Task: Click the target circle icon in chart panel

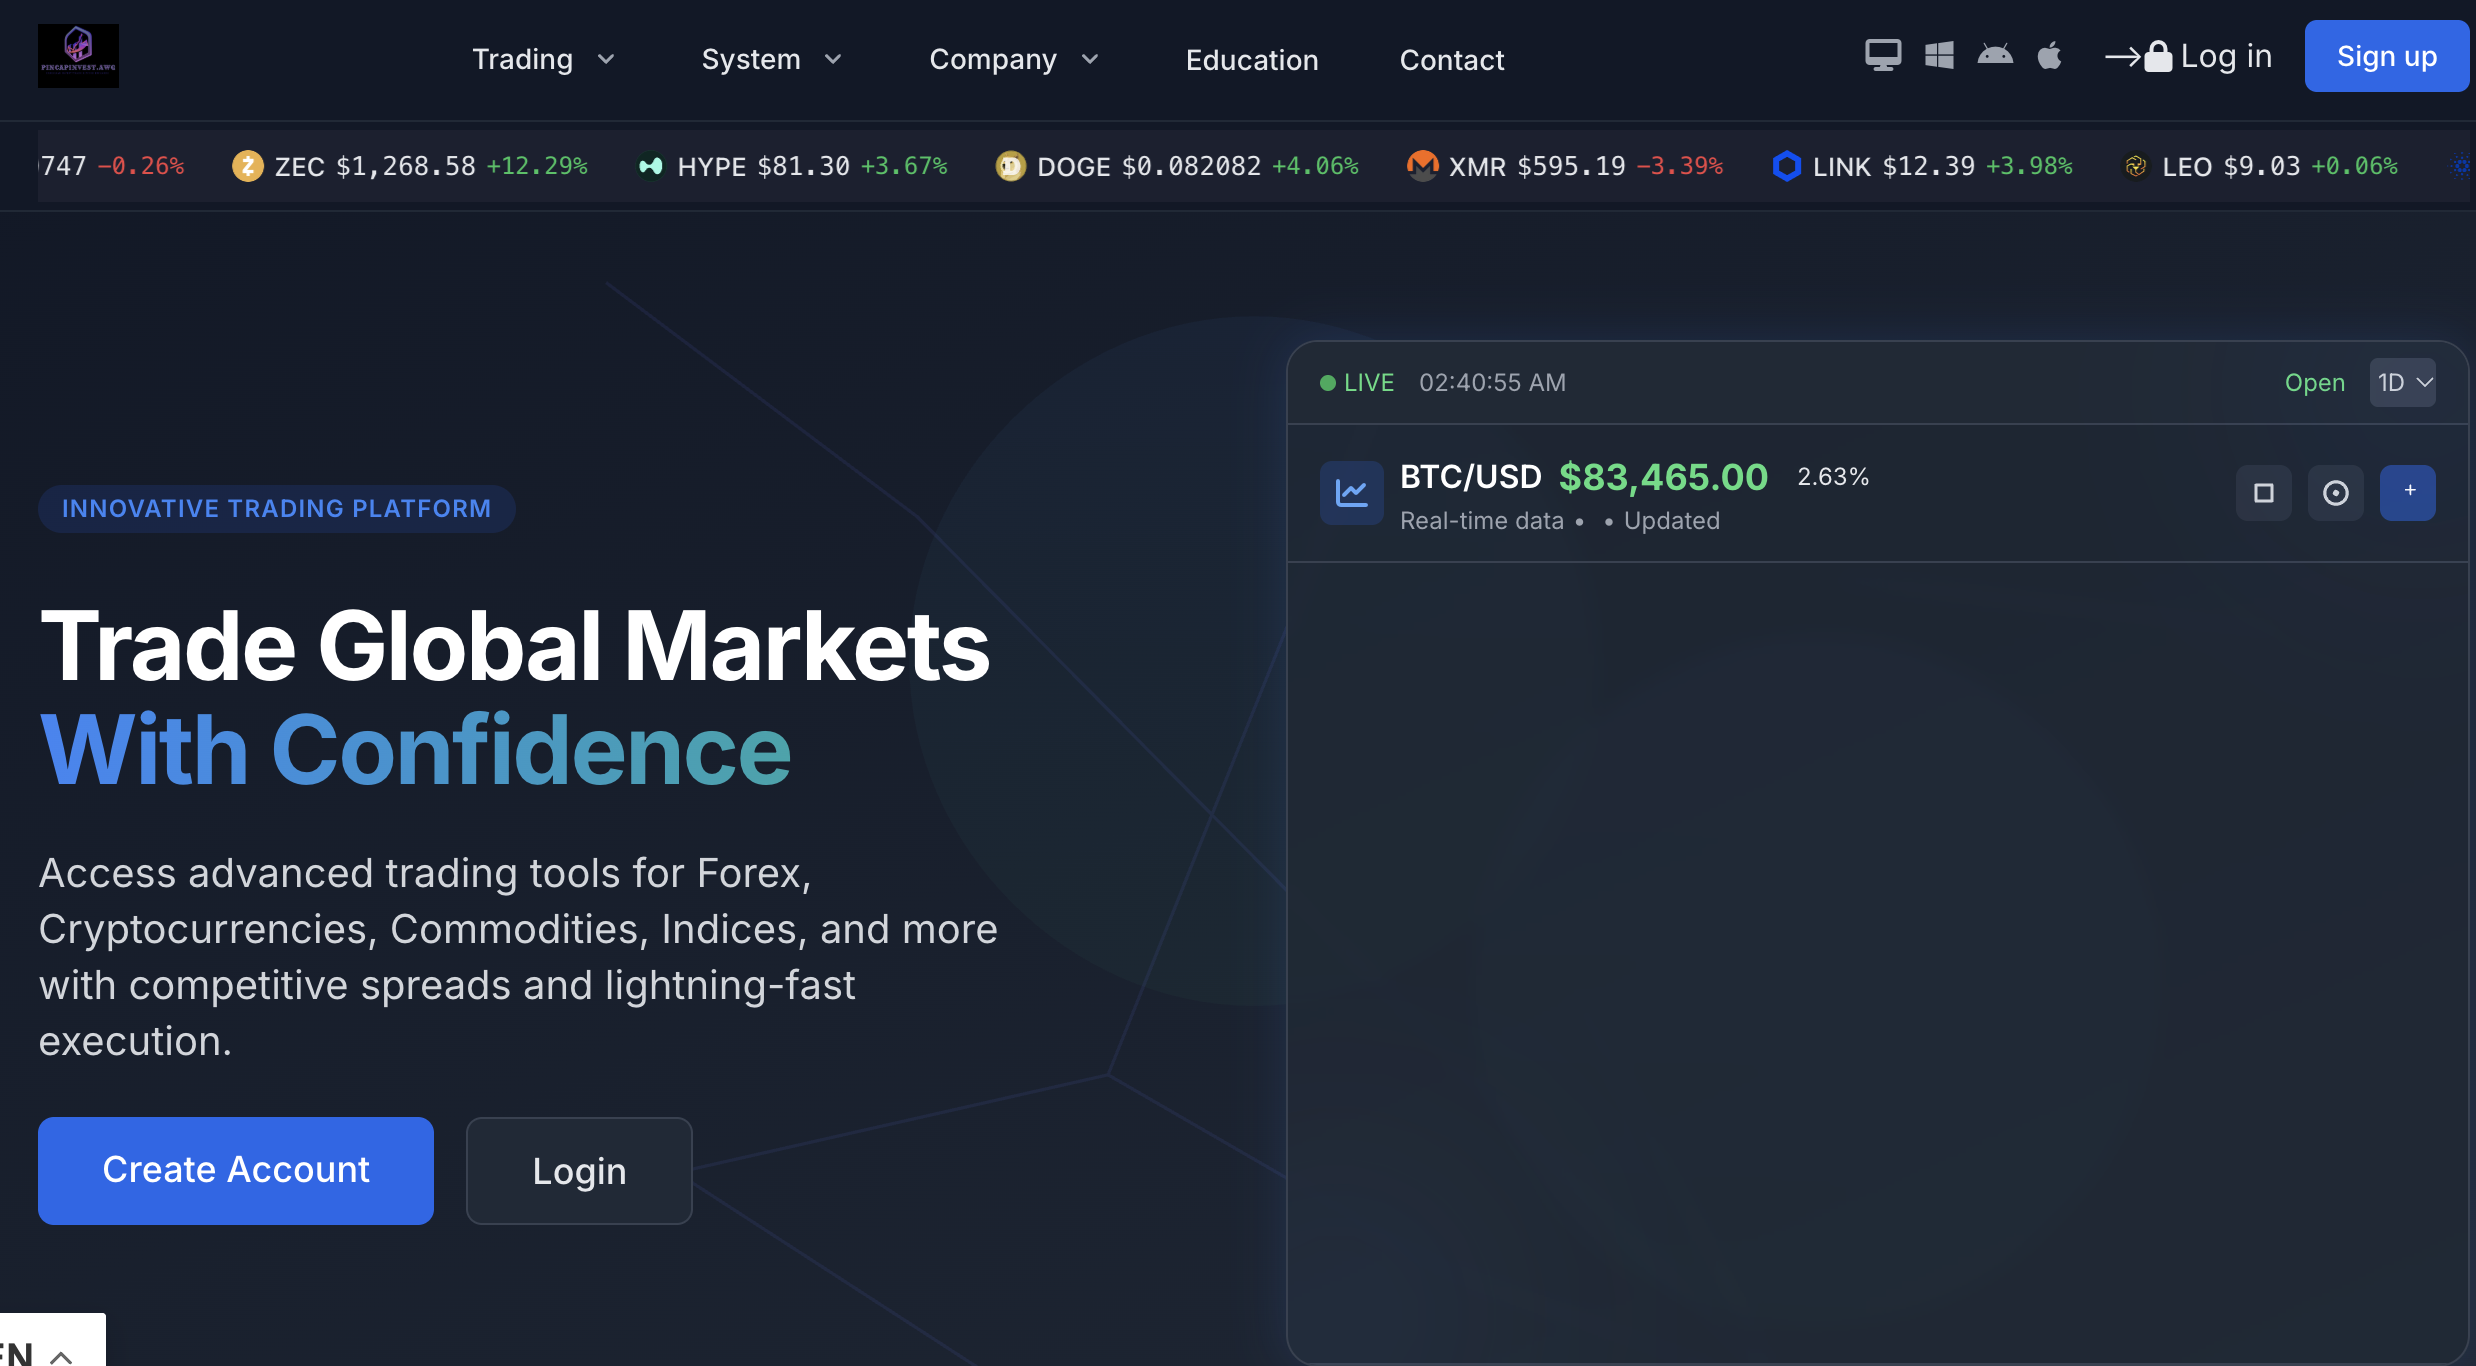Action: coord(2336,493)
